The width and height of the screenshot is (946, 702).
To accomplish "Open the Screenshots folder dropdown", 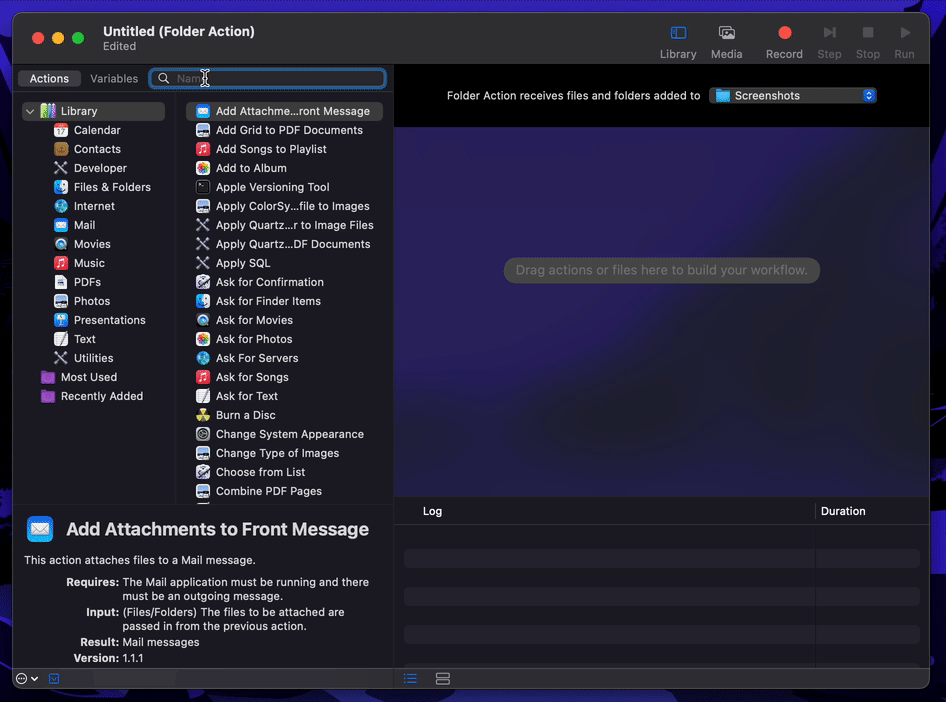I will (792, 95).
